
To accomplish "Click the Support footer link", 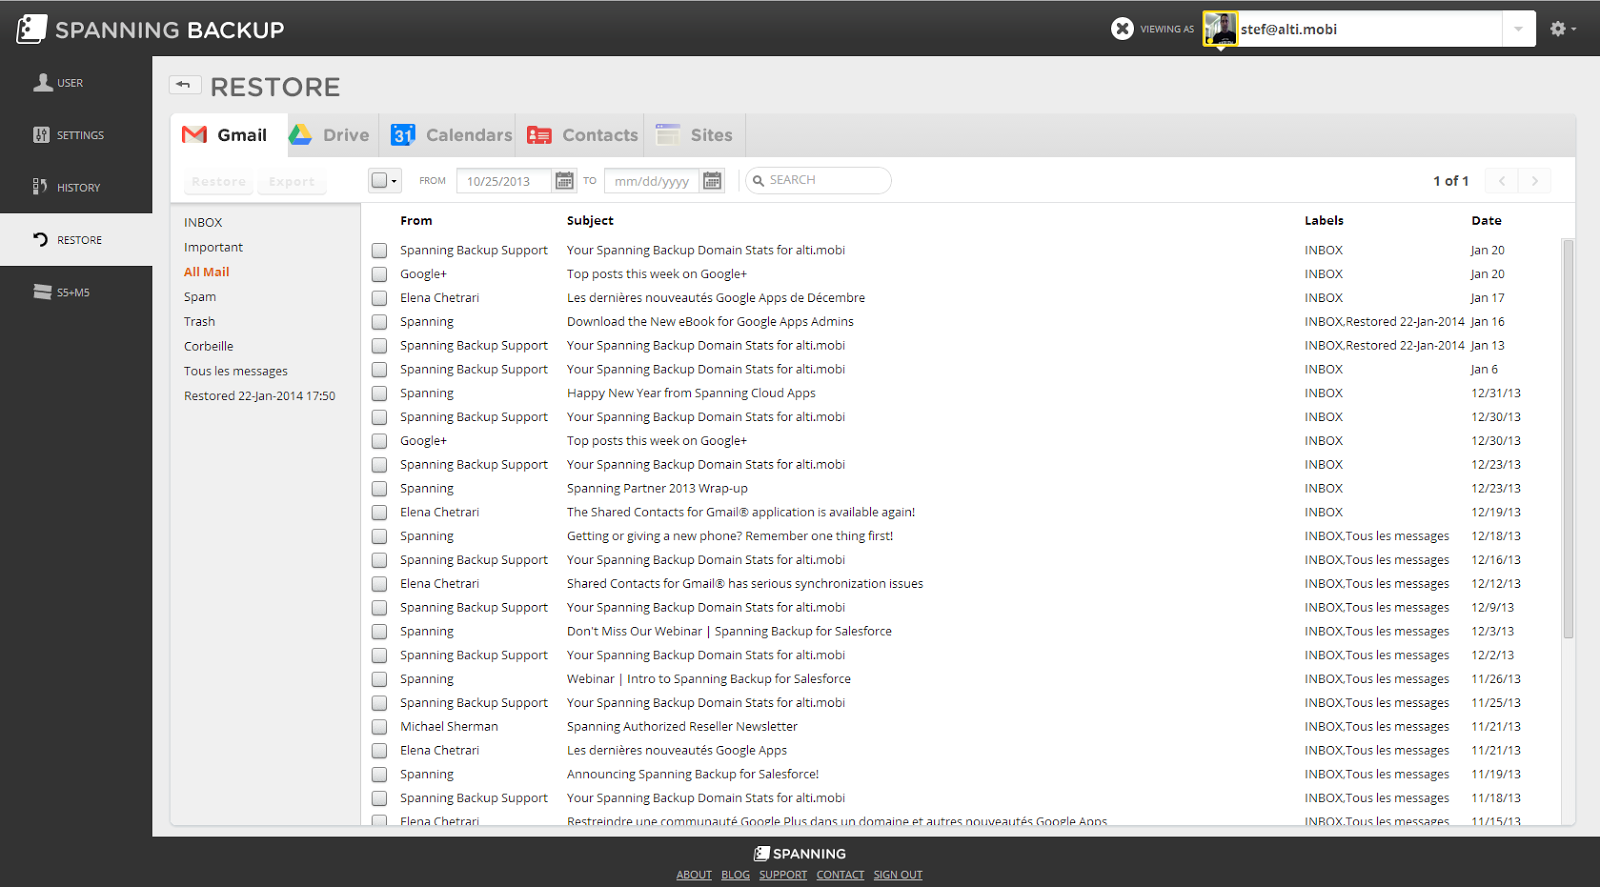I will coord(783,875).
